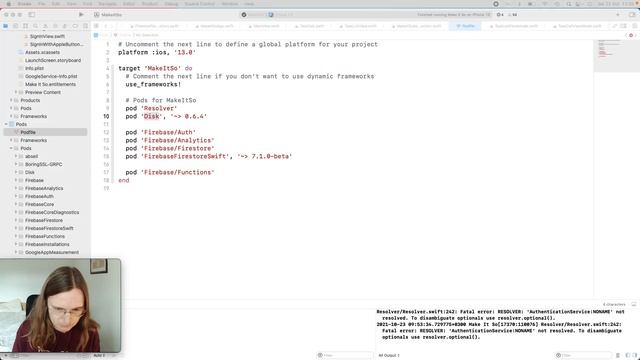Viewport: 640px width, 360px height.
Task: Click the add editor on right icon
Action: coord(634,26)
